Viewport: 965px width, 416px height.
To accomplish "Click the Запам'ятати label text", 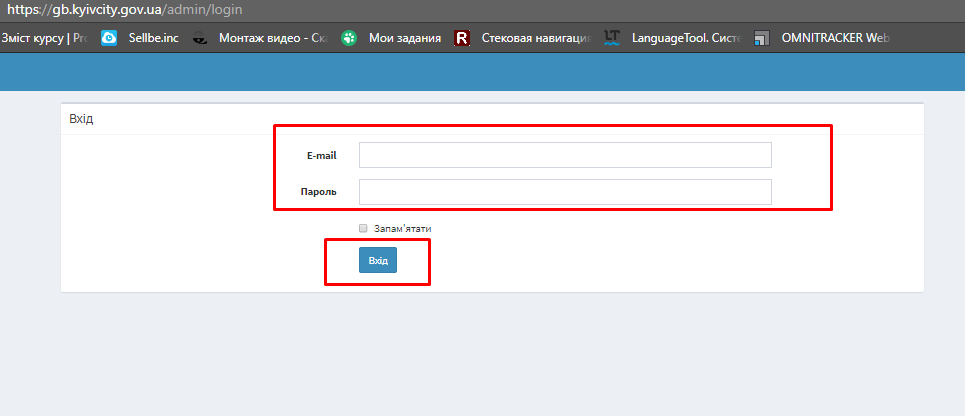I will tap(402, 228).
